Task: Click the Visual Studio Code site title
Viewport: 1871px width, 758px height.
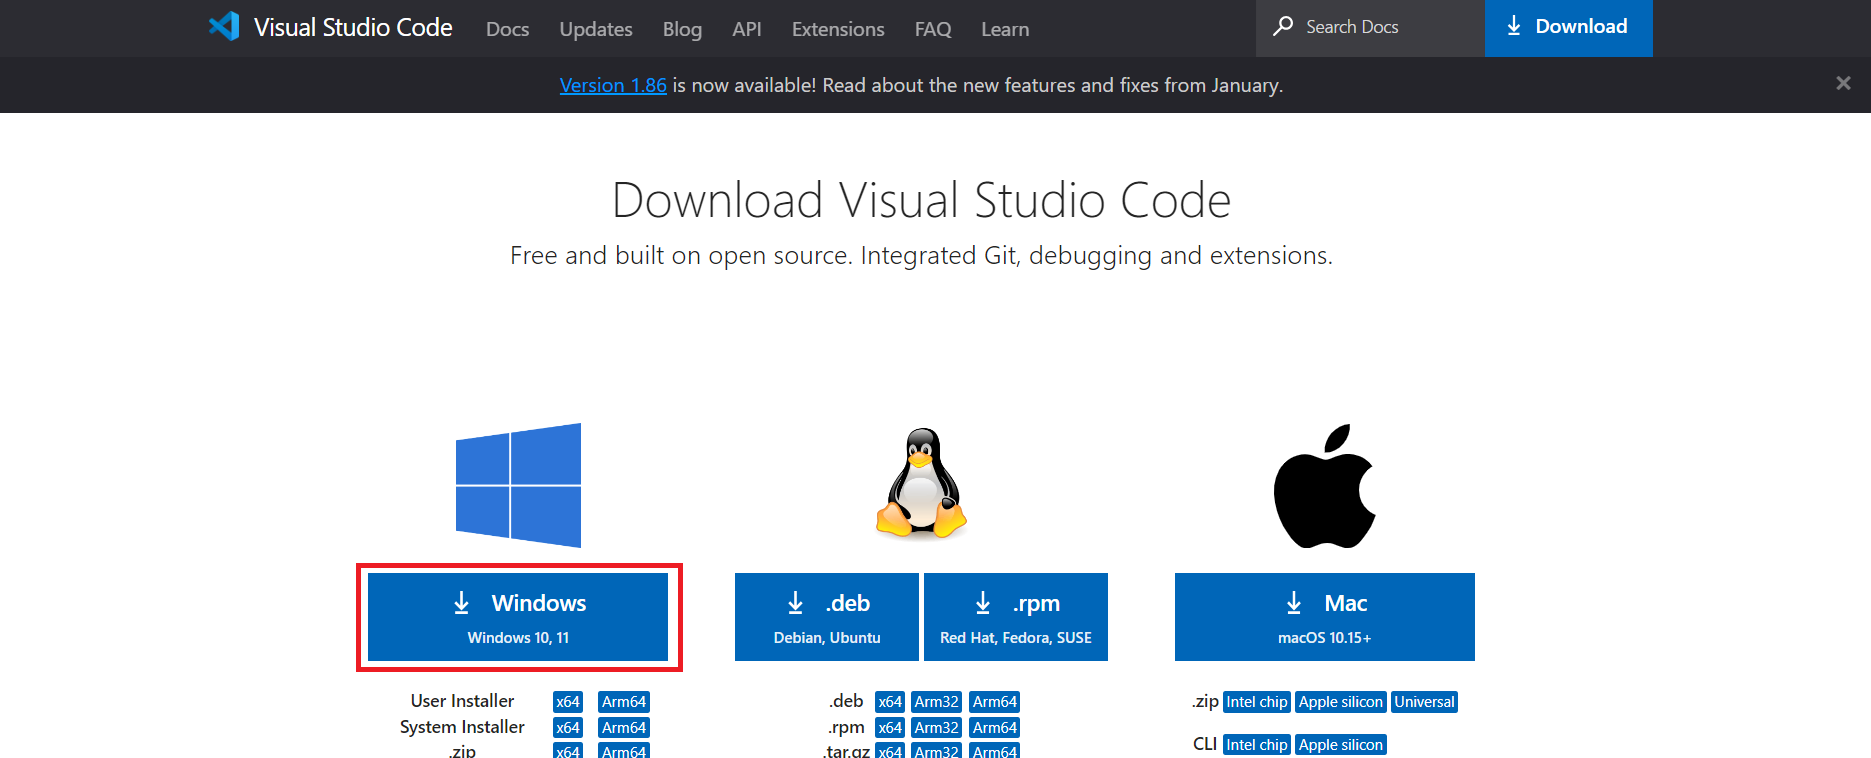Action: click(x=353, y=27)
